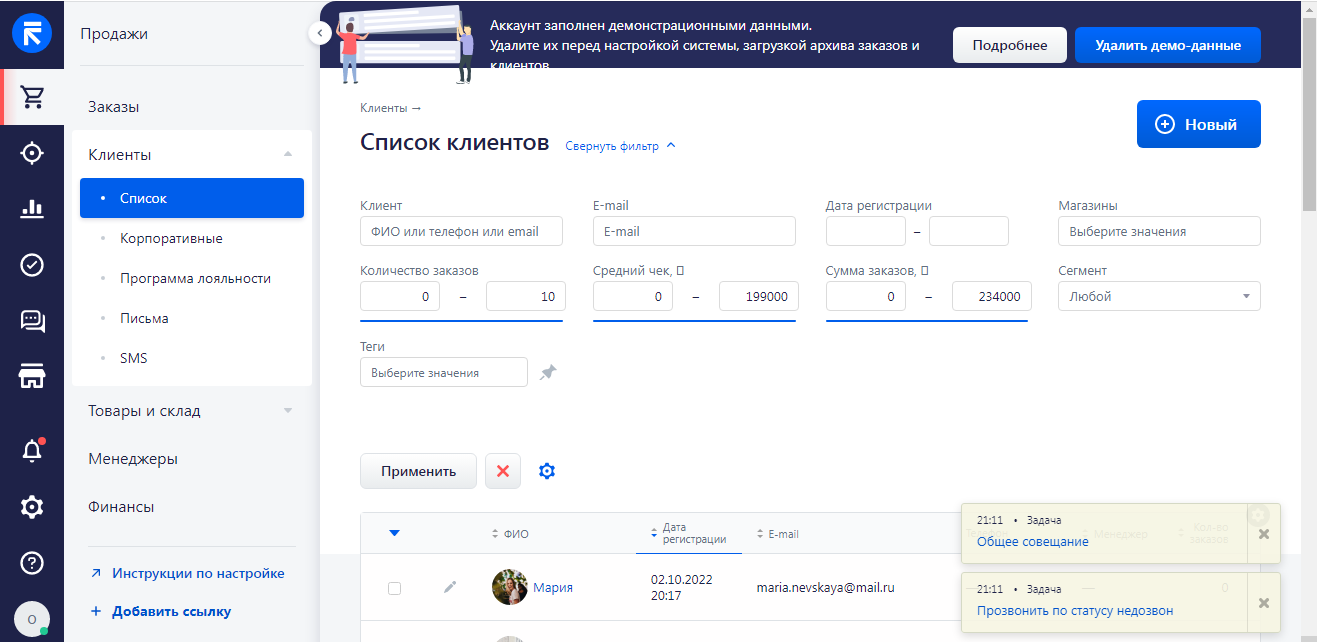The height and width of the screenshot is (642, 1317).
Task: Click the store icon in sidebar
Action: point(32,377)
